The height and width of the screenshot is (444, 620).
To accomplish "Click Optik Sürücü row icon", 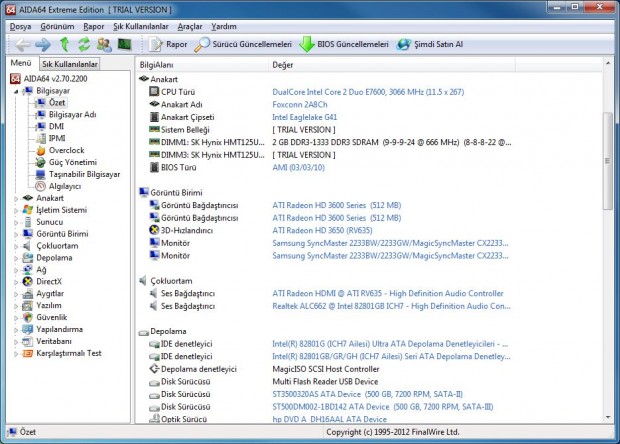I will pyautogui.click(x=154, y=419).
